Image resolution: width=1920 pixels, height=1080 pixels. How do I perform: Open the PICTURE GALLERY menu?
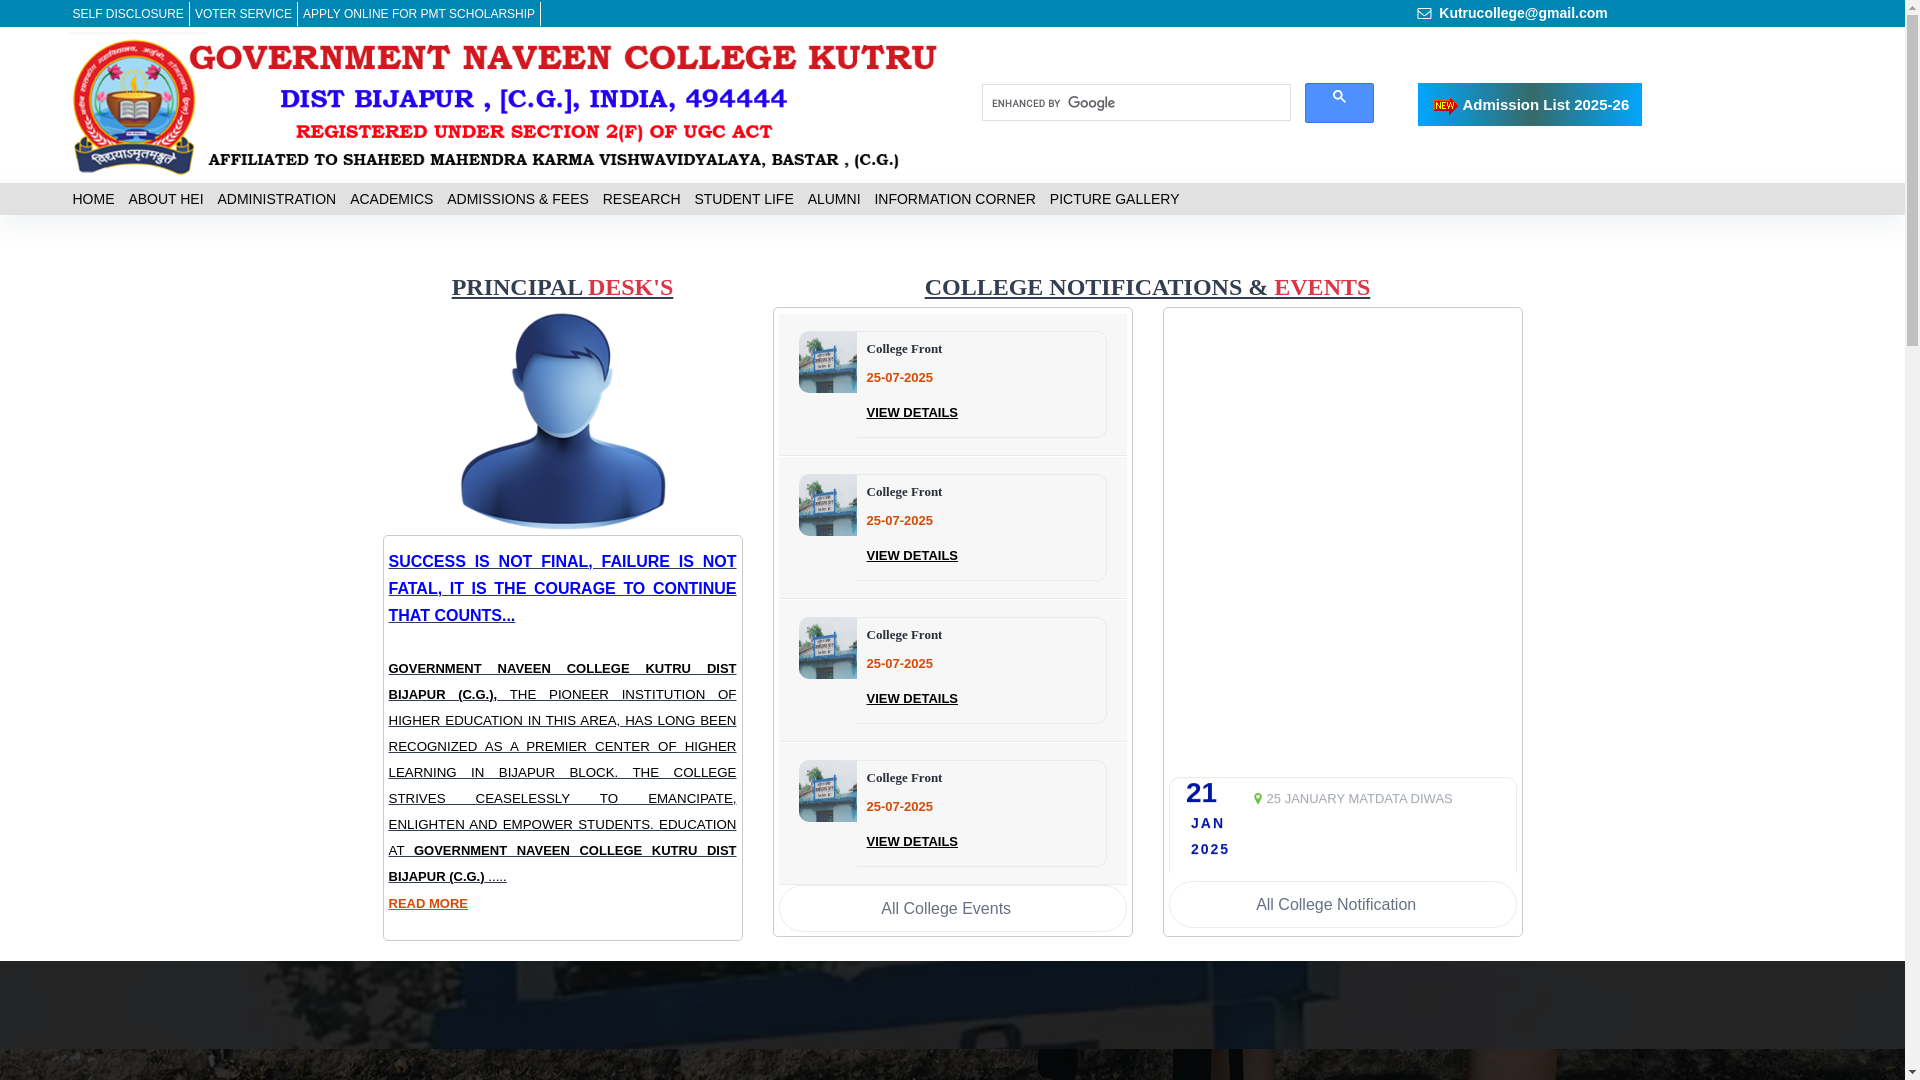(1114, 199)
